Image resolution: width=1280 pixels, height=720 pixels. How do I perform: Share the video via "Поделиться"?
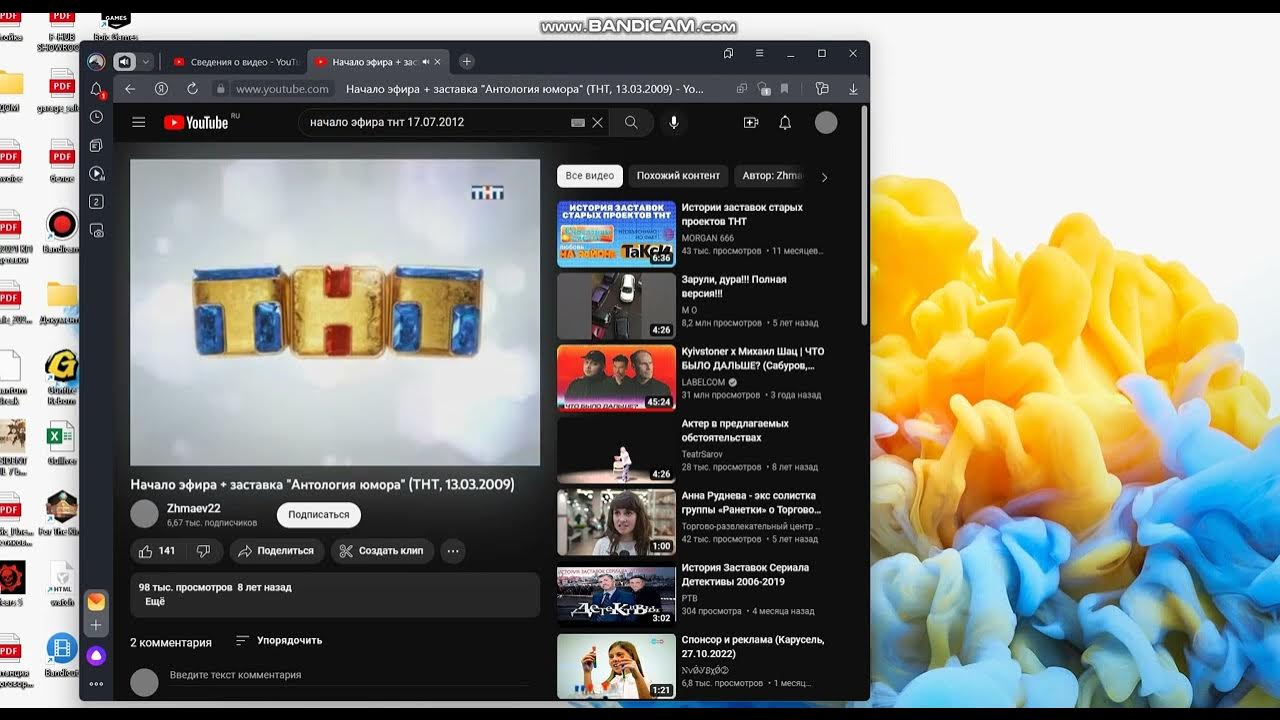click(277, 551)
